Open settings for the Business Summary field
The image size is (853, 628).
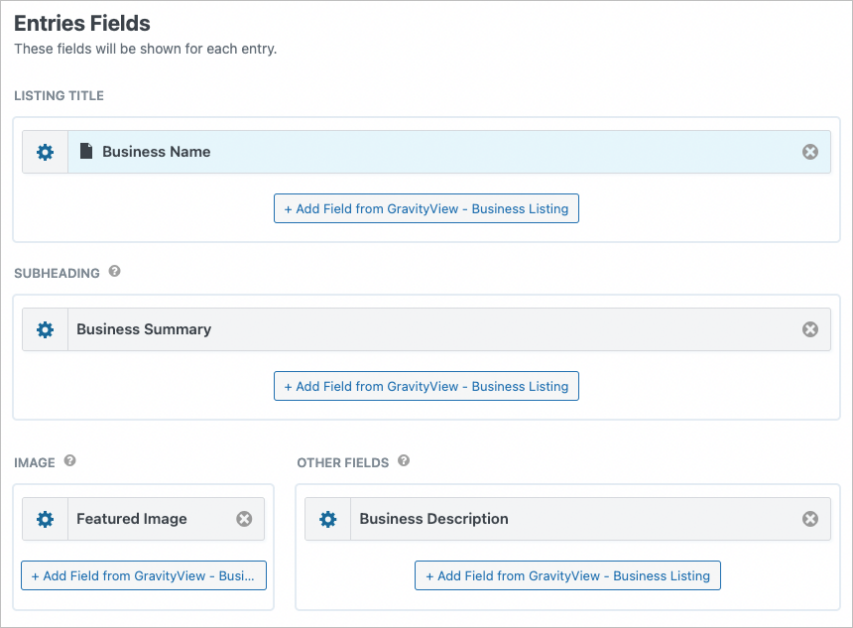(44, 329)
